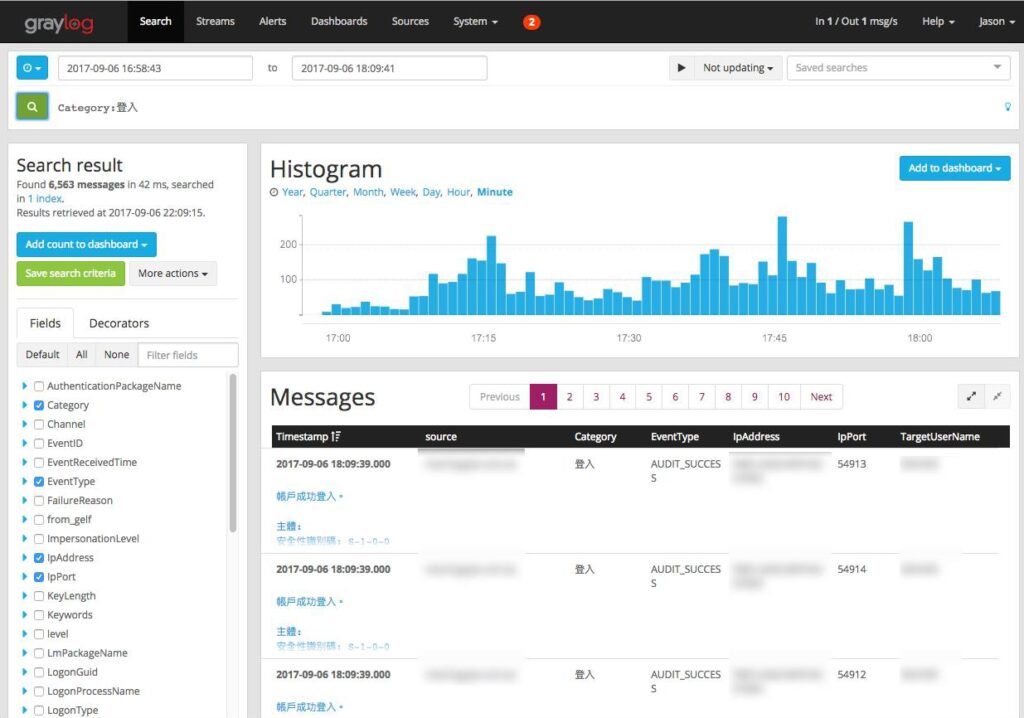
Task: Expand the EventID field details arrow
Action: [x=24, y=443]
